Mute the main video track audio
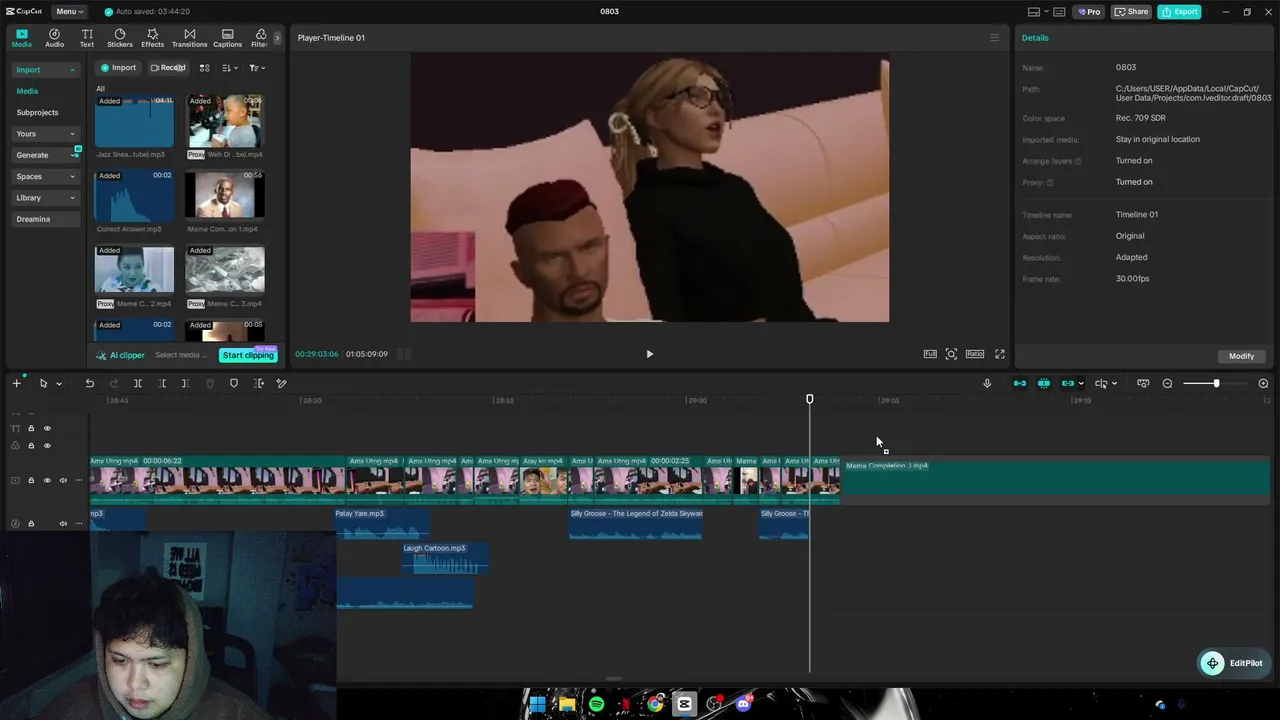This screenshot has height=720, width=1280. (x=63, y=480)
